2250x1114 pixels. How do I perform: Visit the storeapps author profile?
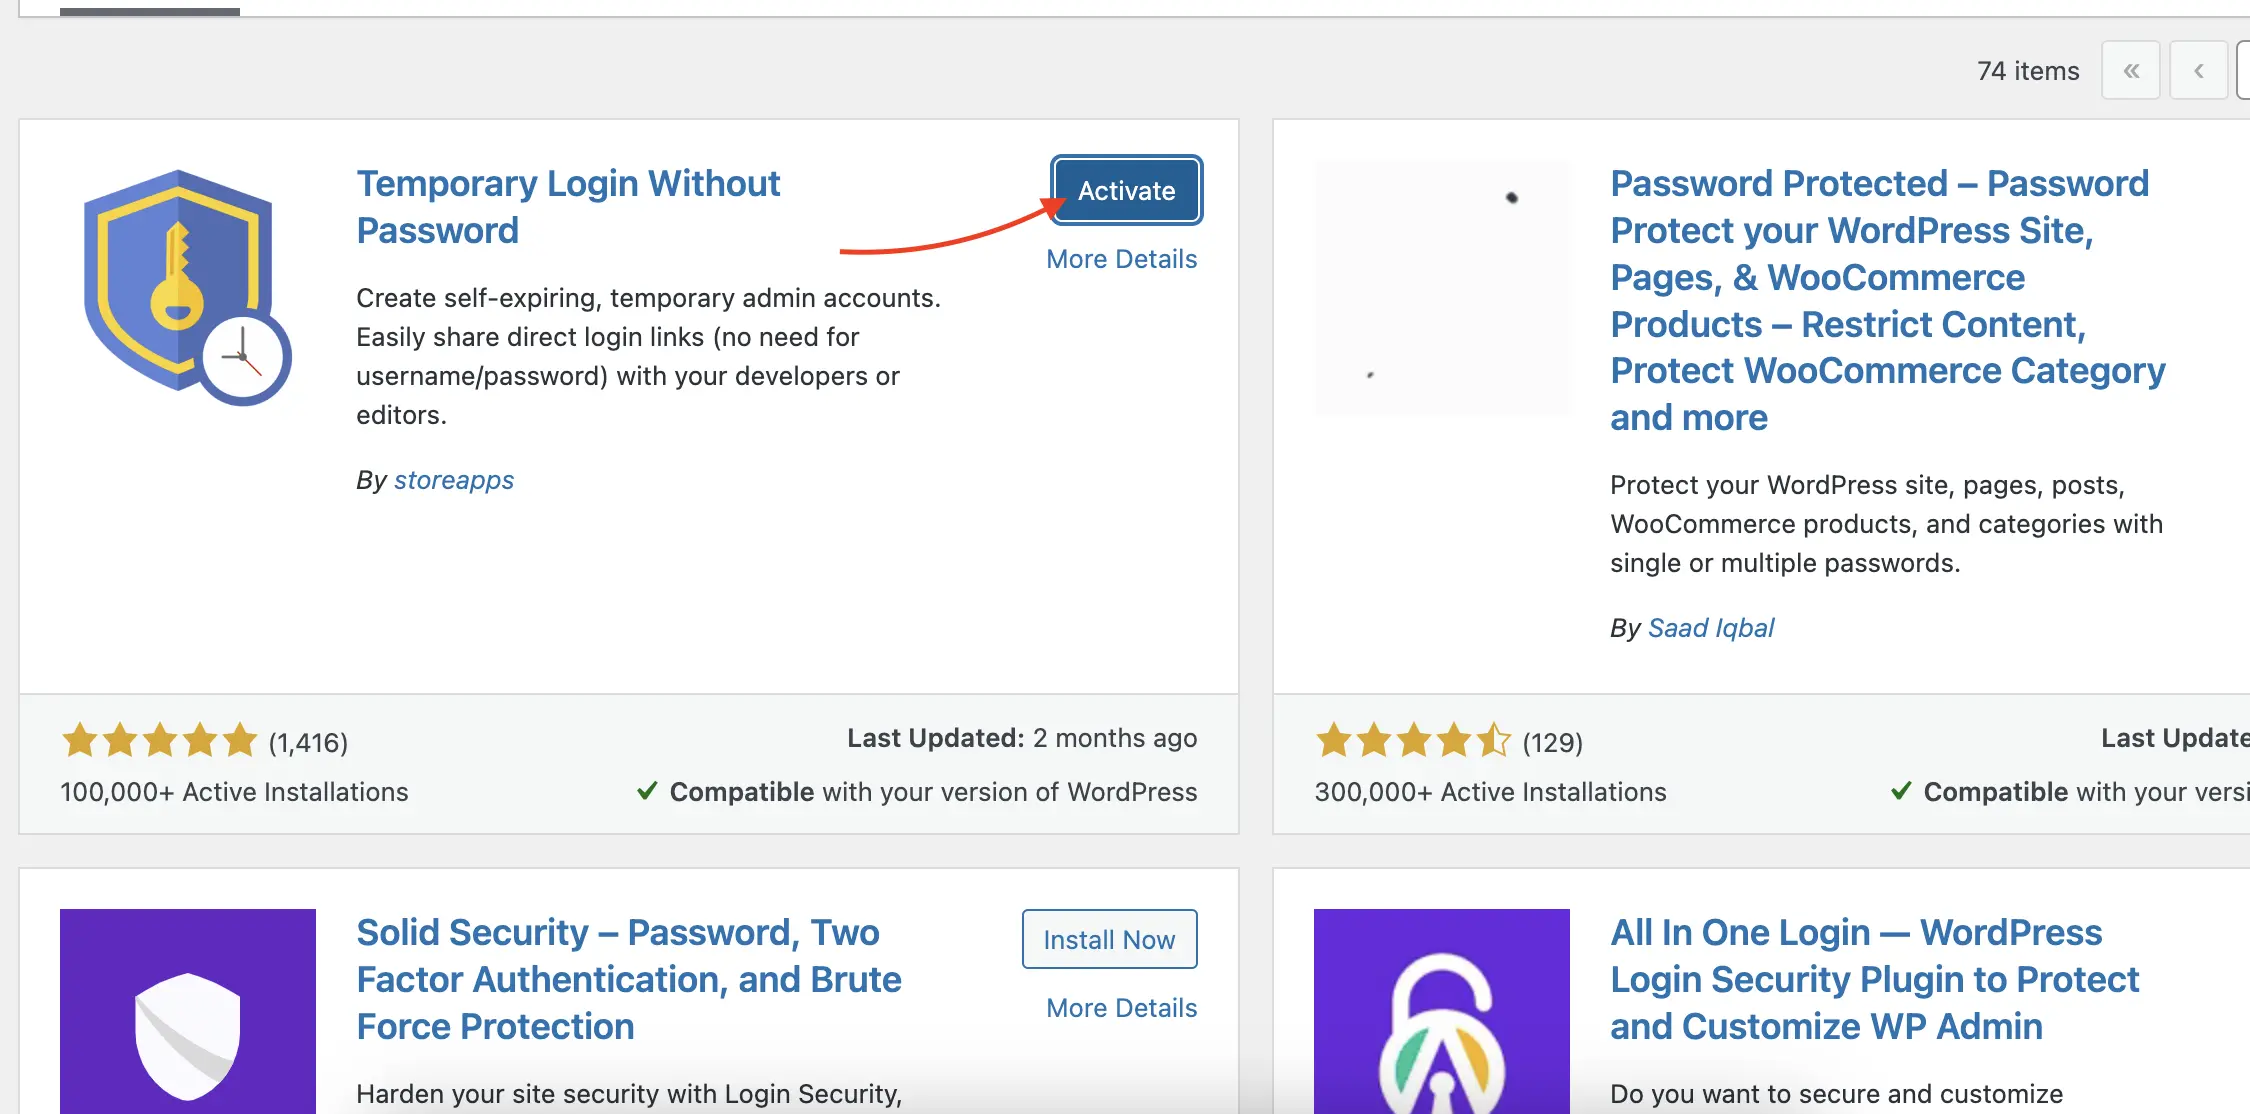point(454,480)
